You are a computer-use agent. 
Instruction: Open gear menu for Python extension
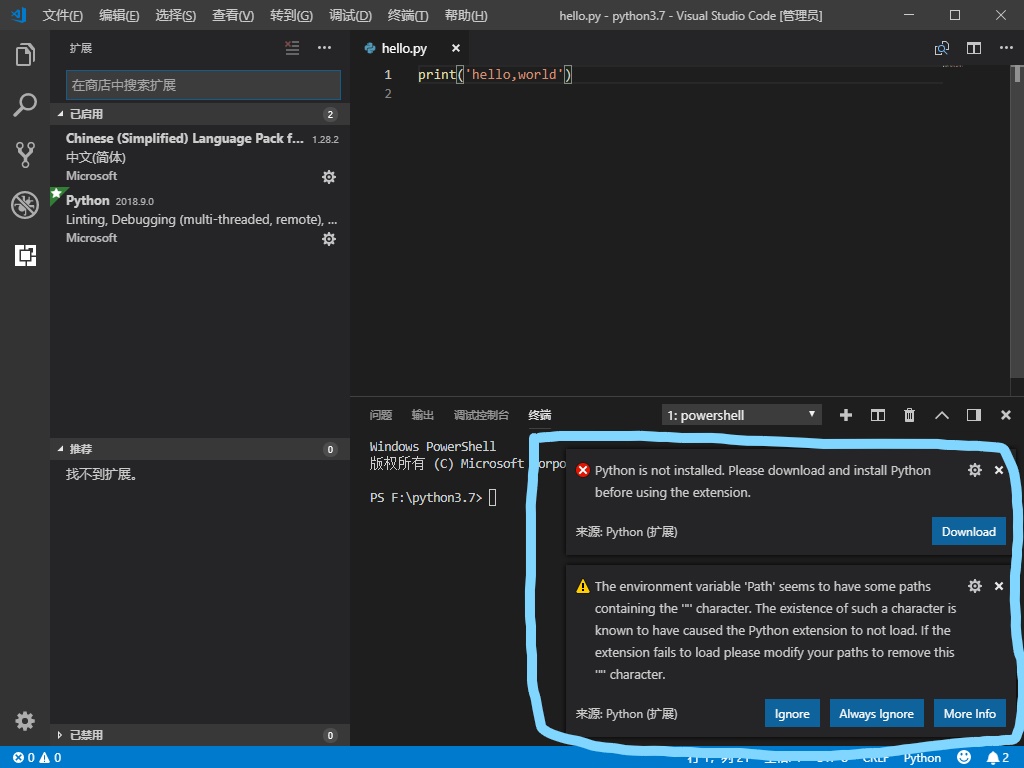coord(328,238)
